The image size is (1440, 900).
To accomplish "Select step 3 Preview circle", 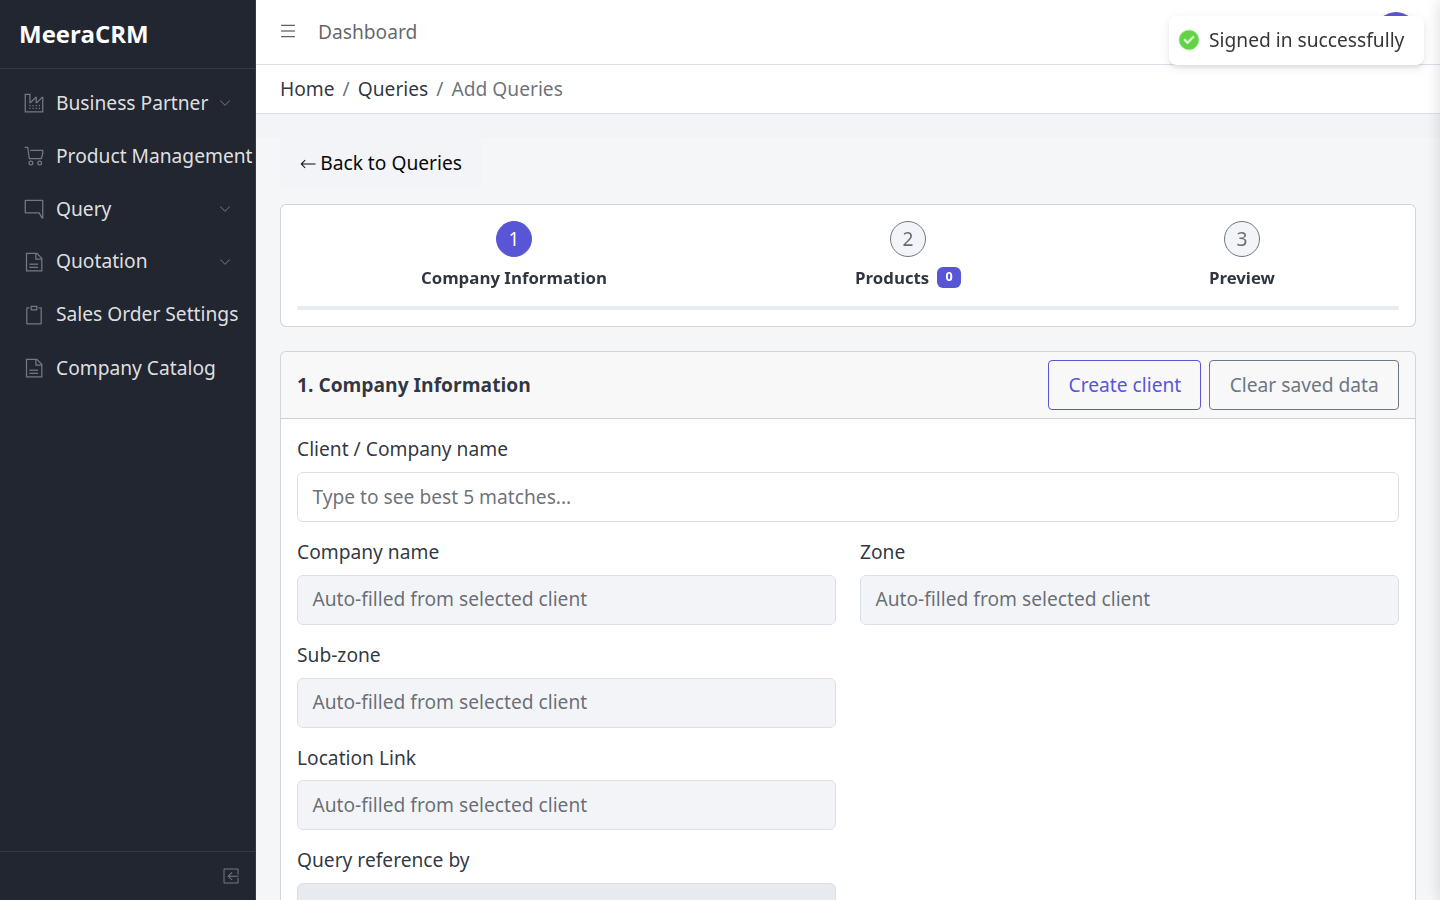I will click(x=1242, y=239).
